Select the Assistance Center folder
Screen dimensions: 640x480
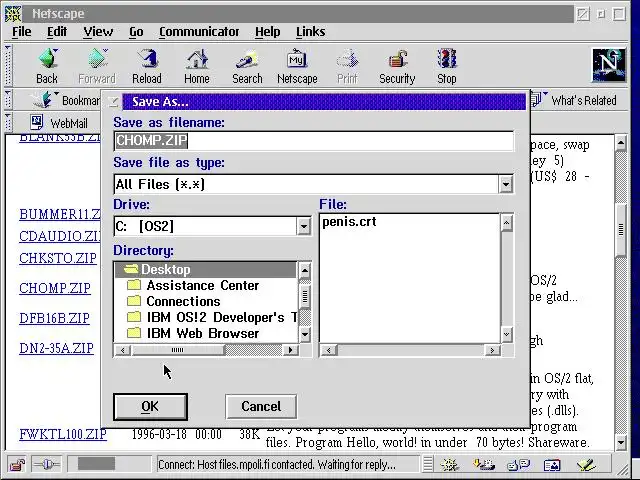(x=206, y=285)
